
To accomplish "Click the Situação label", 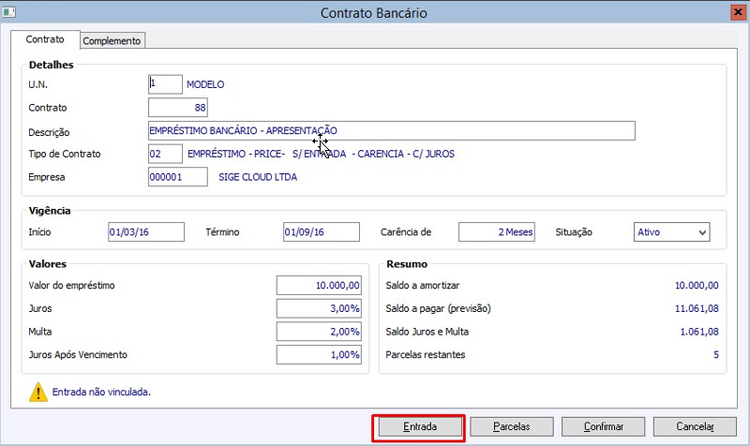I will point(574,232).
